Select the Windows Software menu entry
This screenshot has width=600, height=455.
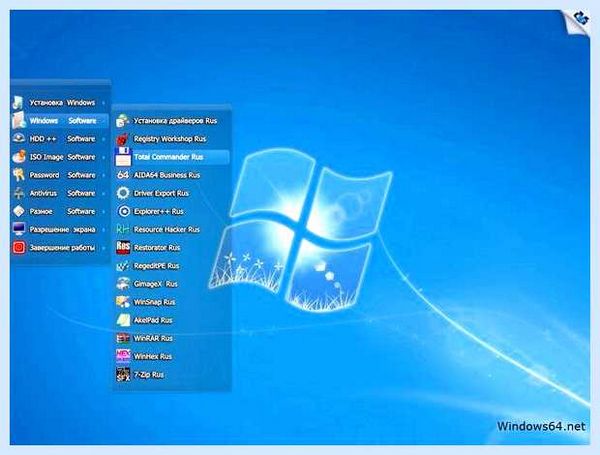(x=60, y=121)
